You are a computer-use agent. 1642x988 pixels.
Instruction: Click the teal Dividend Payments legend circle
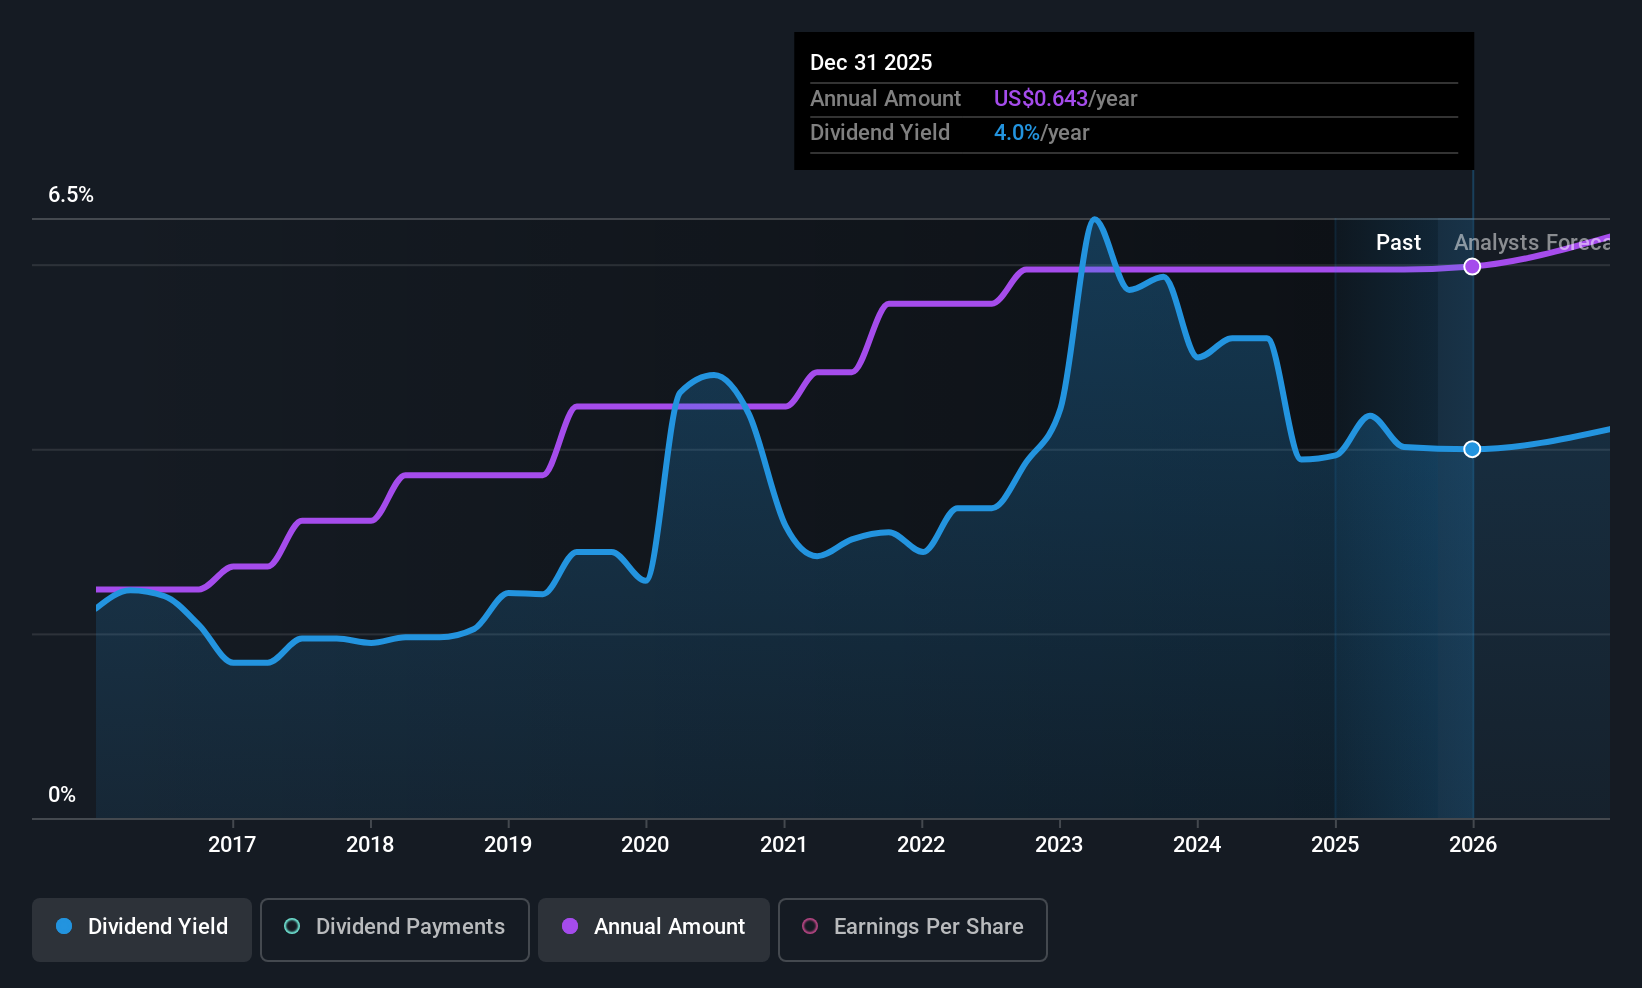click(292, 926)
